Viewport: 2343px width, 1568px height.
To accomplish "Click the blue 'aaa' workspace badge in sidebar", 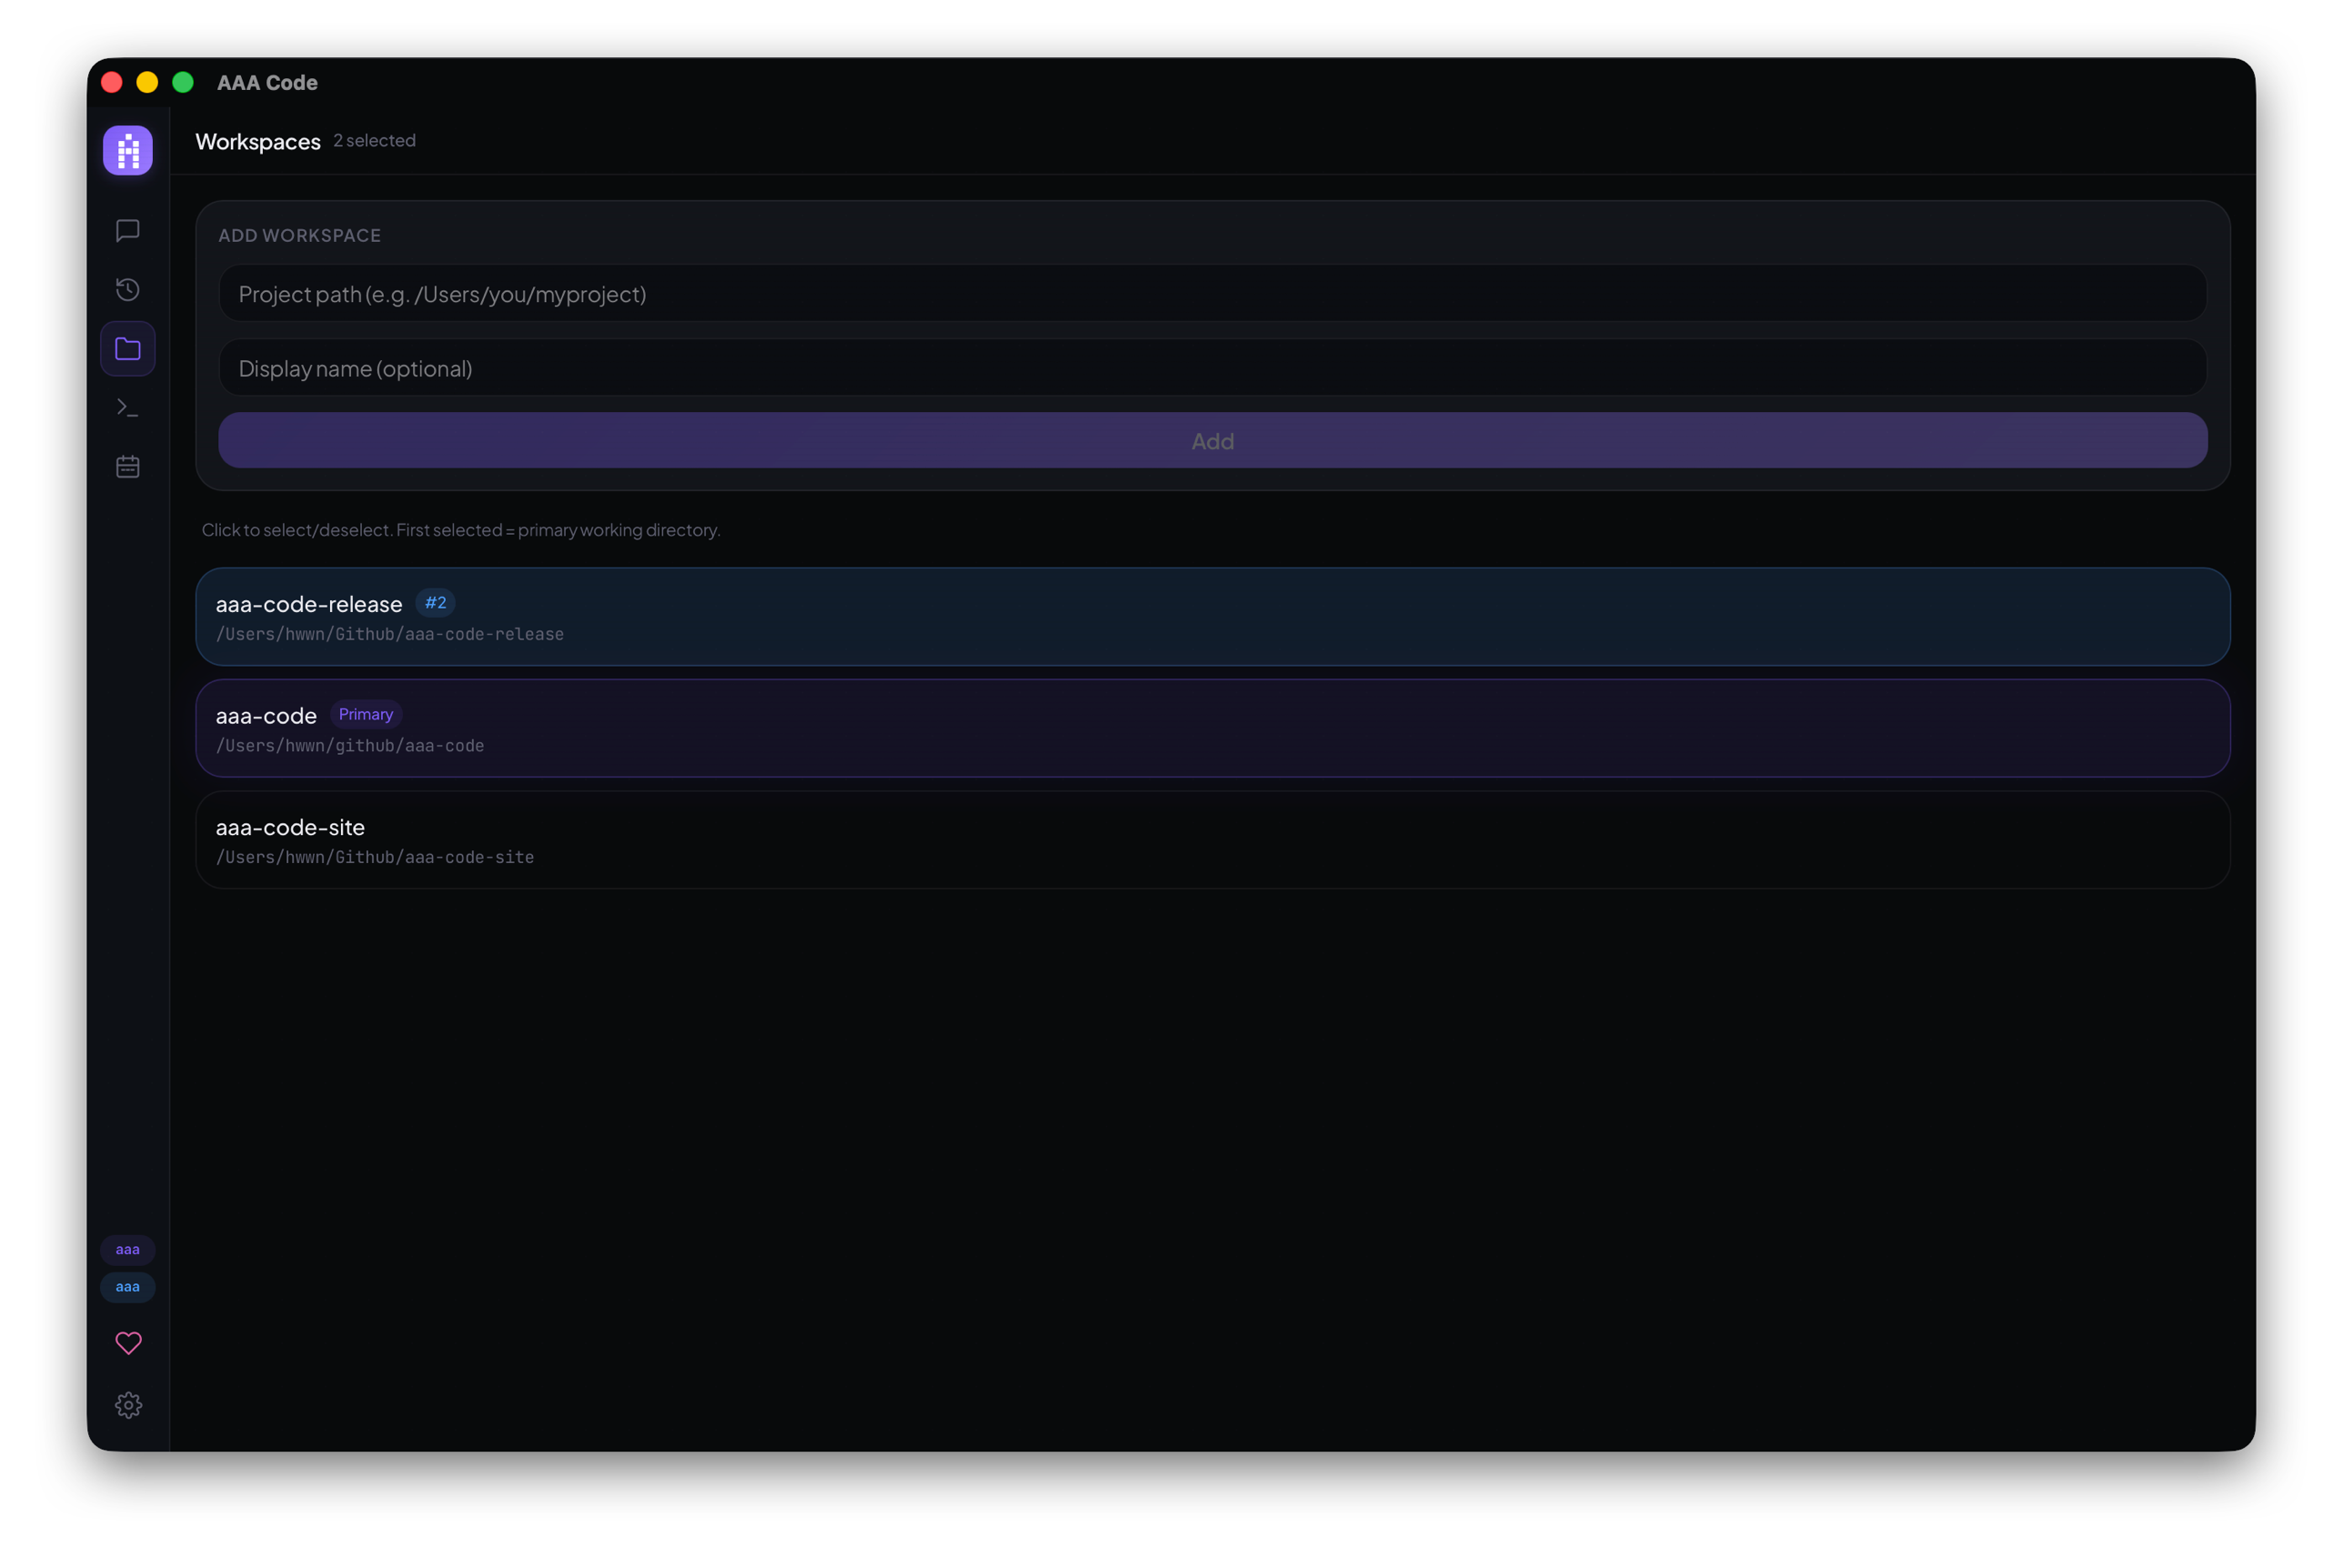I will point(128,1287).
